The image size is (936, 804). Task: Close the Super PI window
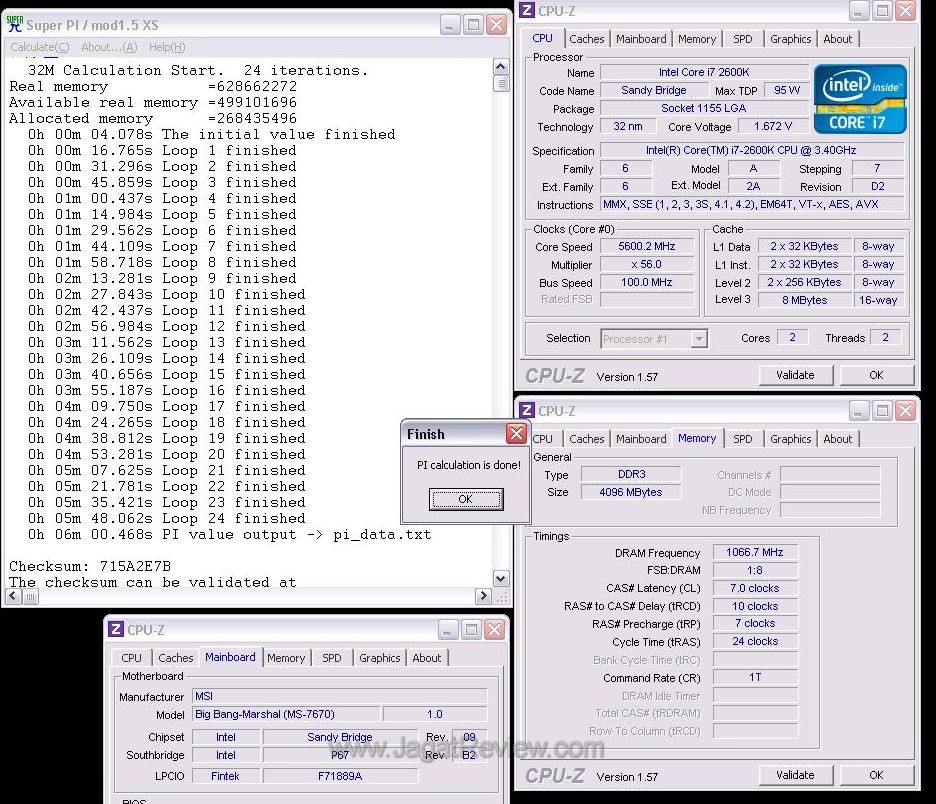coord(496,25)
